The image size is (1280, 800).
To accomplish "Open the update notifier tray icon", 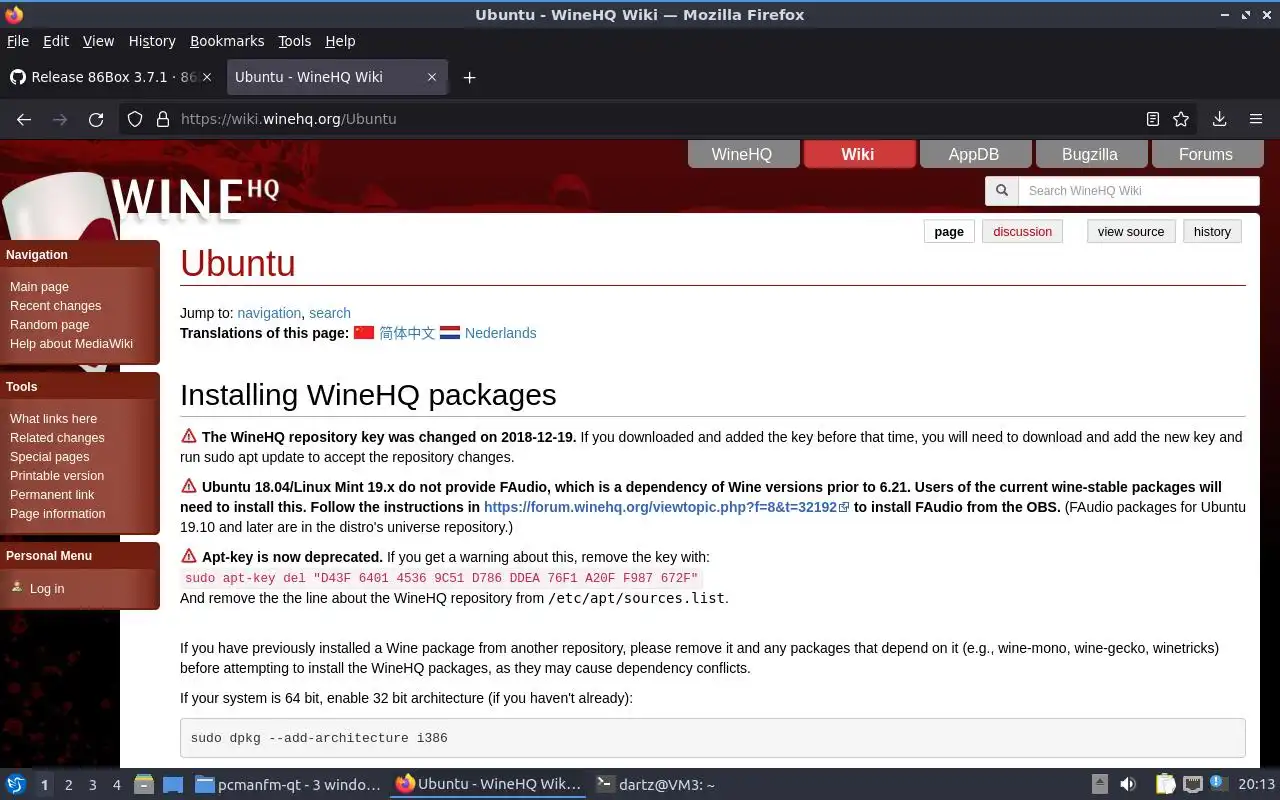I will (x=1217, y=785).
